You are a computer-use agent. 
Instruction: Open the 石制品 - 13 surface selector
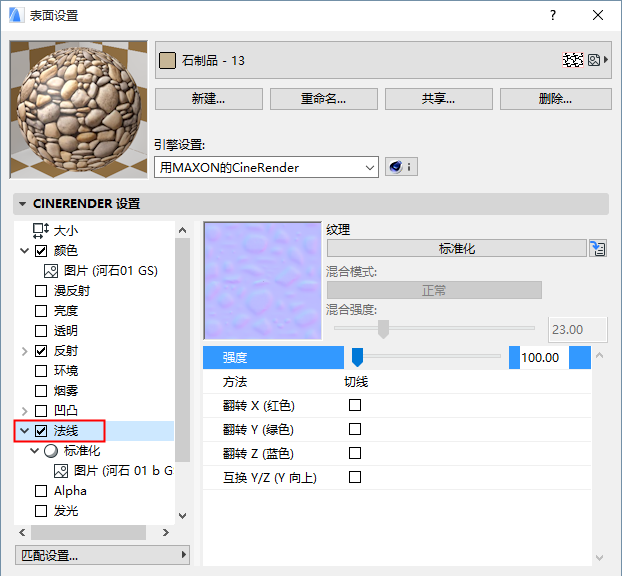point(383,60)
